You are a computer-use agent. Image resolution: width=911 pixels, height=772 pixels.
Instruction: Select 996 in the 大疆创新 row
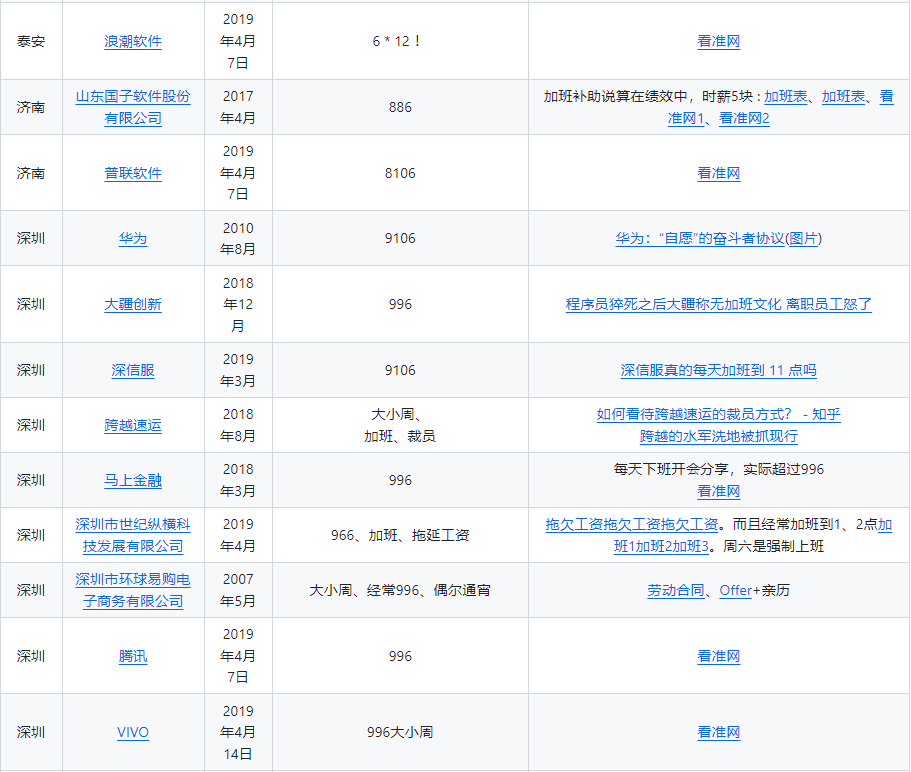click(400, 304)
